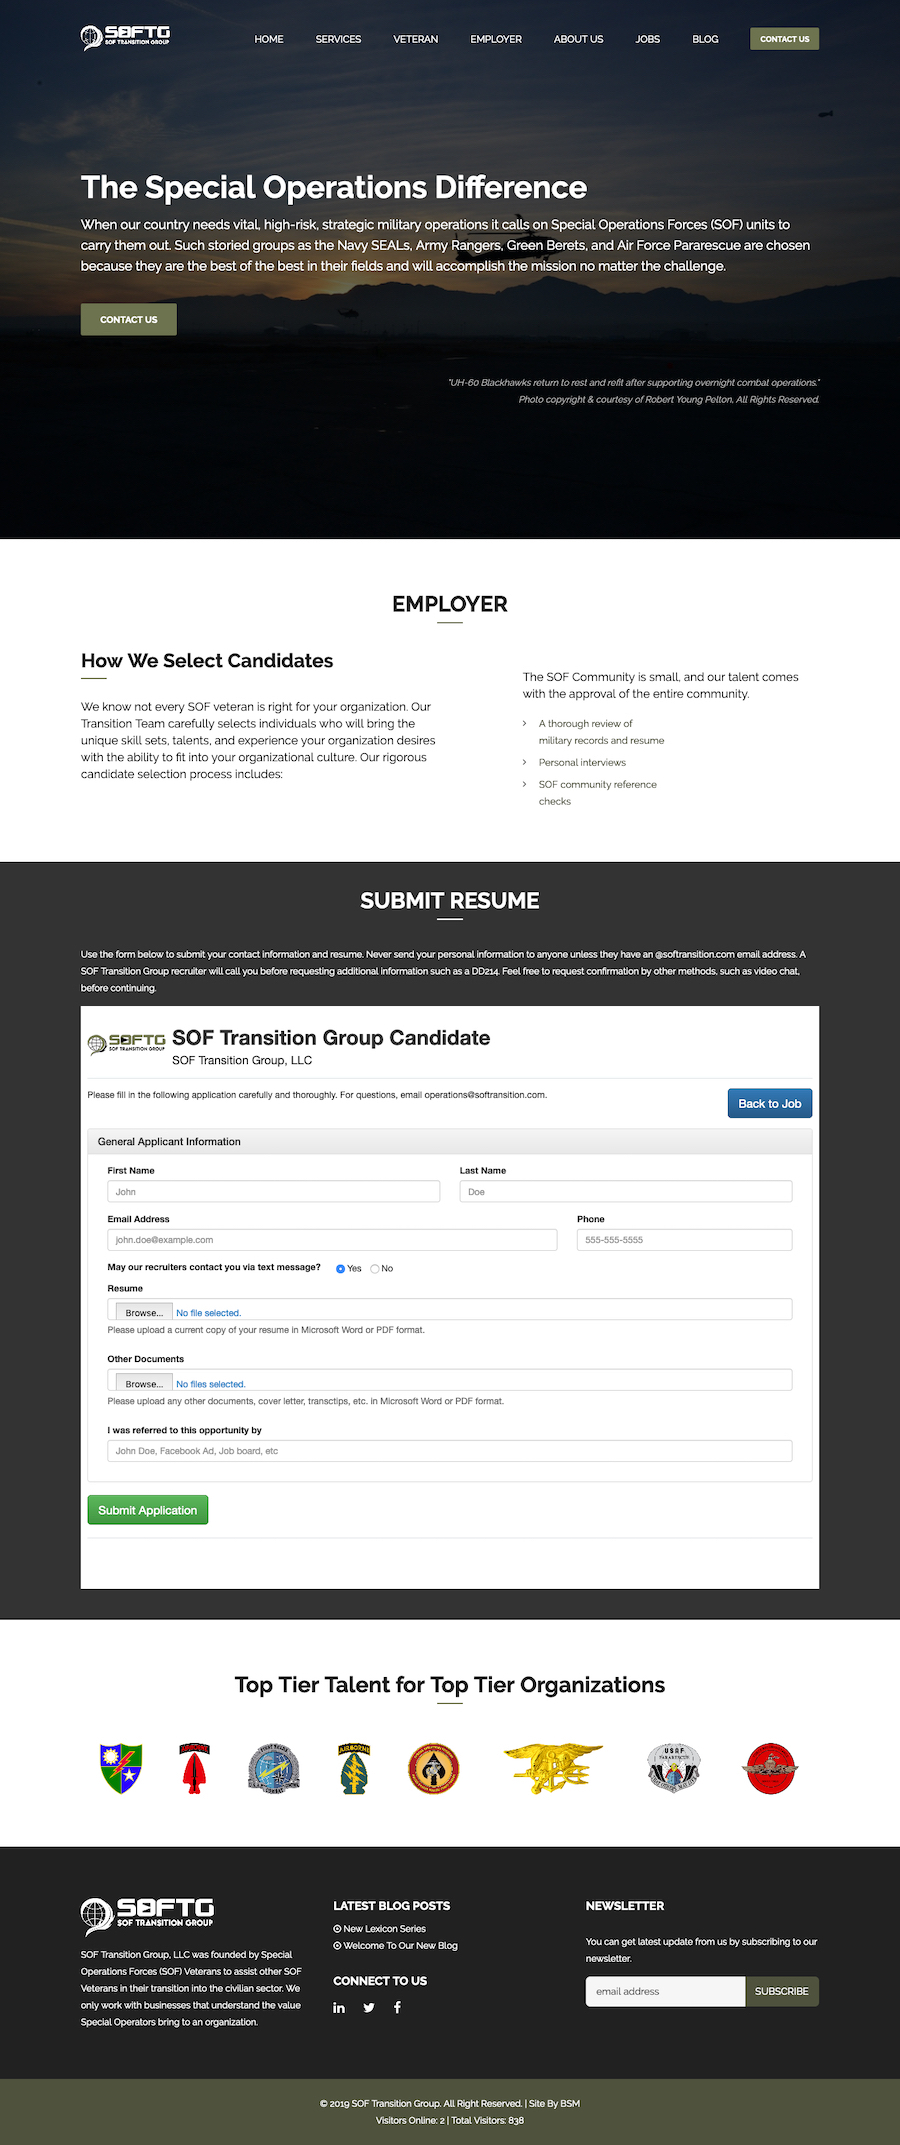Select Yes for recruiter text messages
This screenshot has height=2145, width=900.
(x=341, y=1268)
